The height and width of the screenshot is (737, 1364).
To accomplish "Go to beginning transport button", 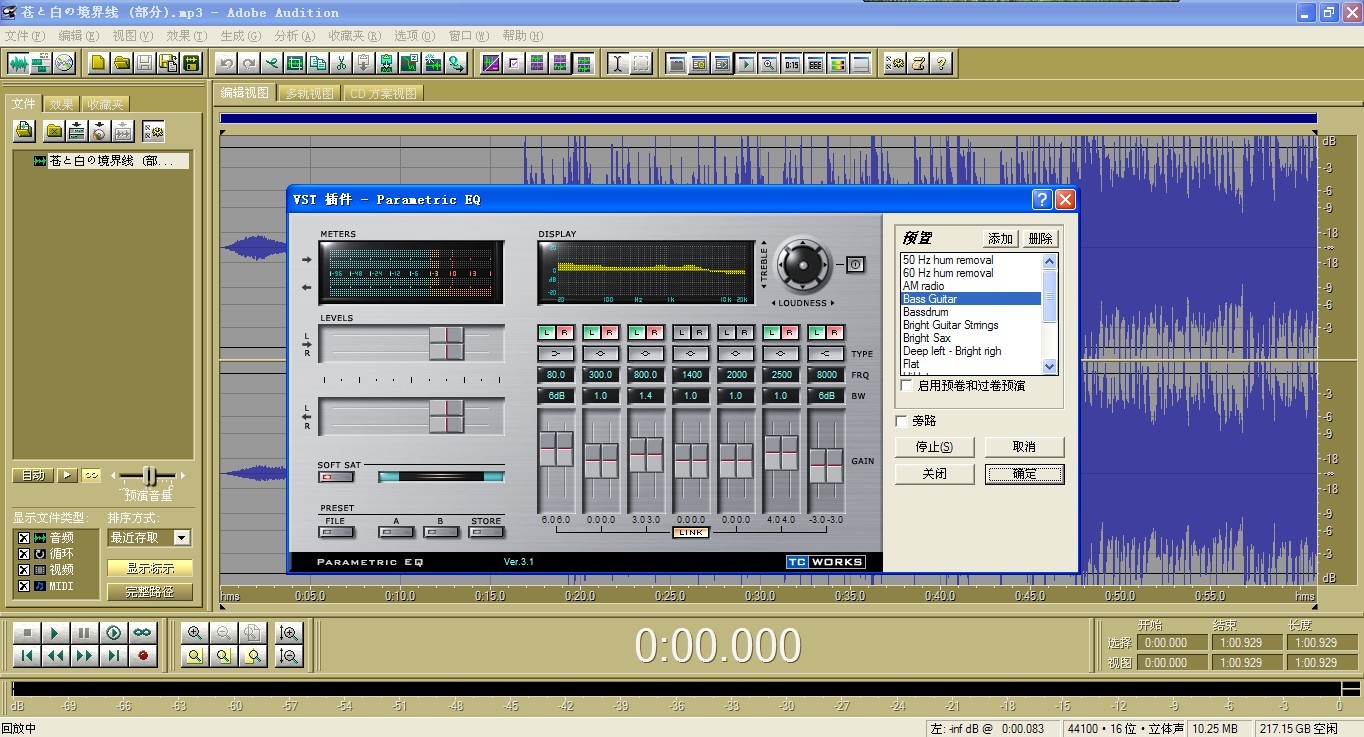I will [x=27, y=656].
